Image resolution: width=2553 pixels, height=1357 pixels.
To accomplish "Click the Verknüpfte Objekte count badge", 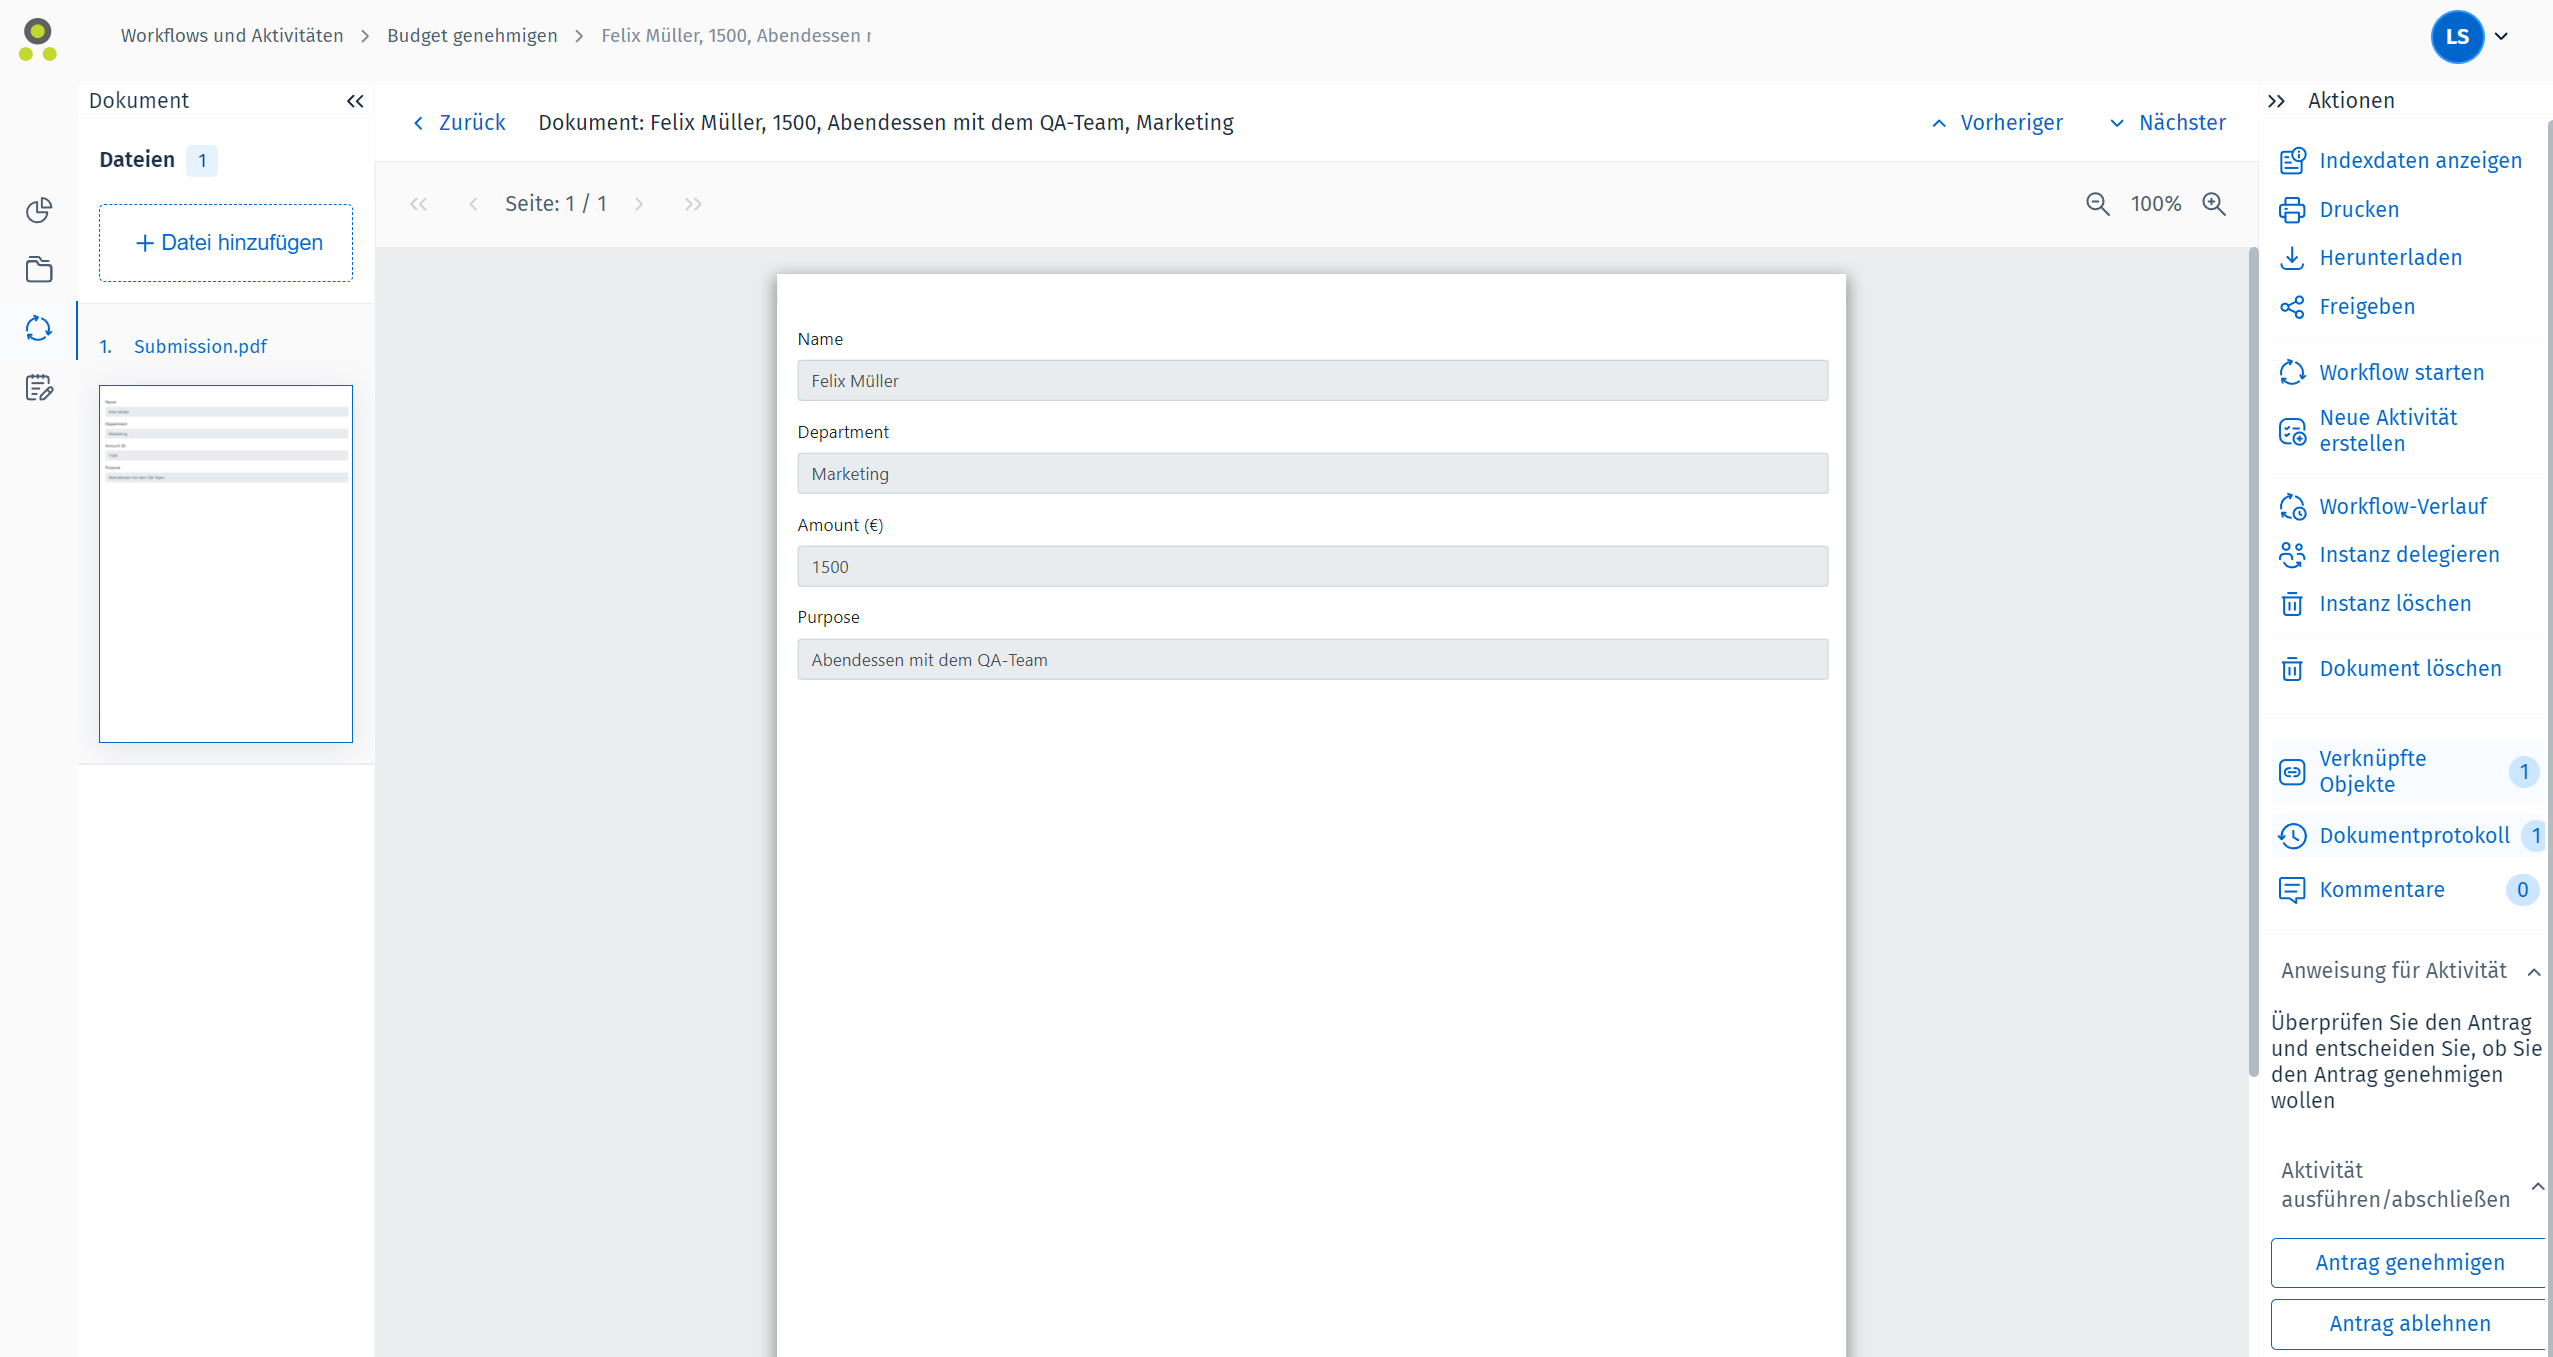I will [x=2524, y=772].
